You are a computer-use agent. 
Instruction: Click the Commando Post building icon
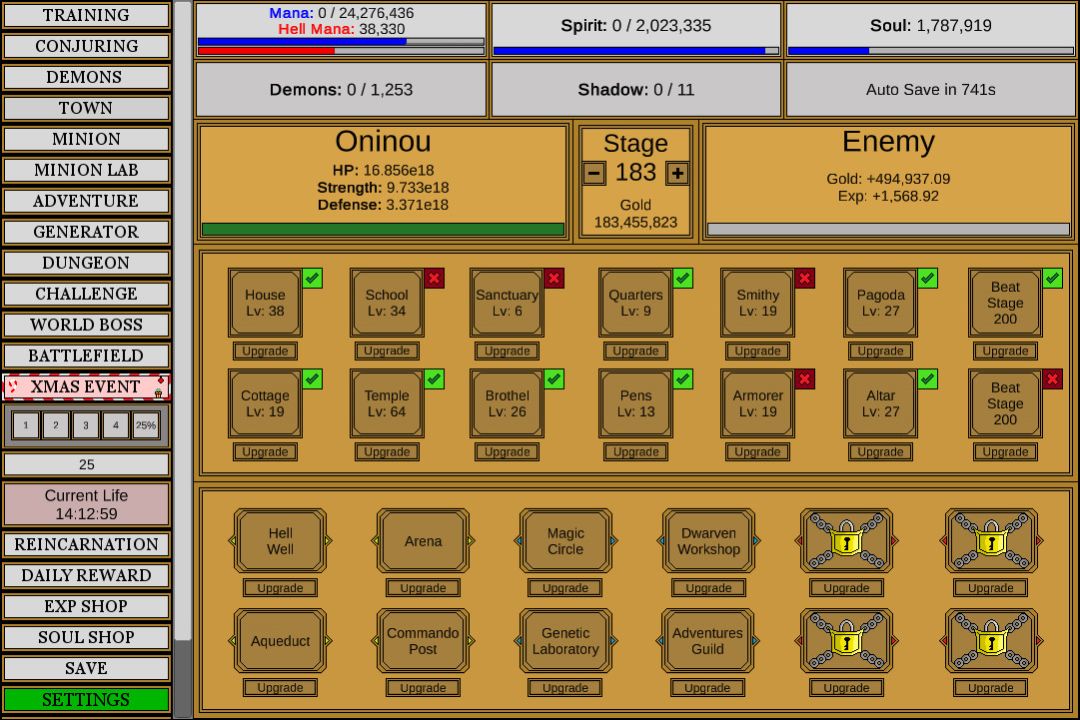tap(423, 641)
